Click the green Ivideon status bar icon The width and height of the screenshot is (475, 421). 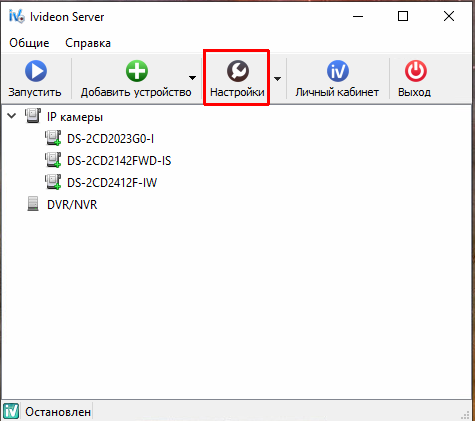pyautogui.click(x=11, y=412)
